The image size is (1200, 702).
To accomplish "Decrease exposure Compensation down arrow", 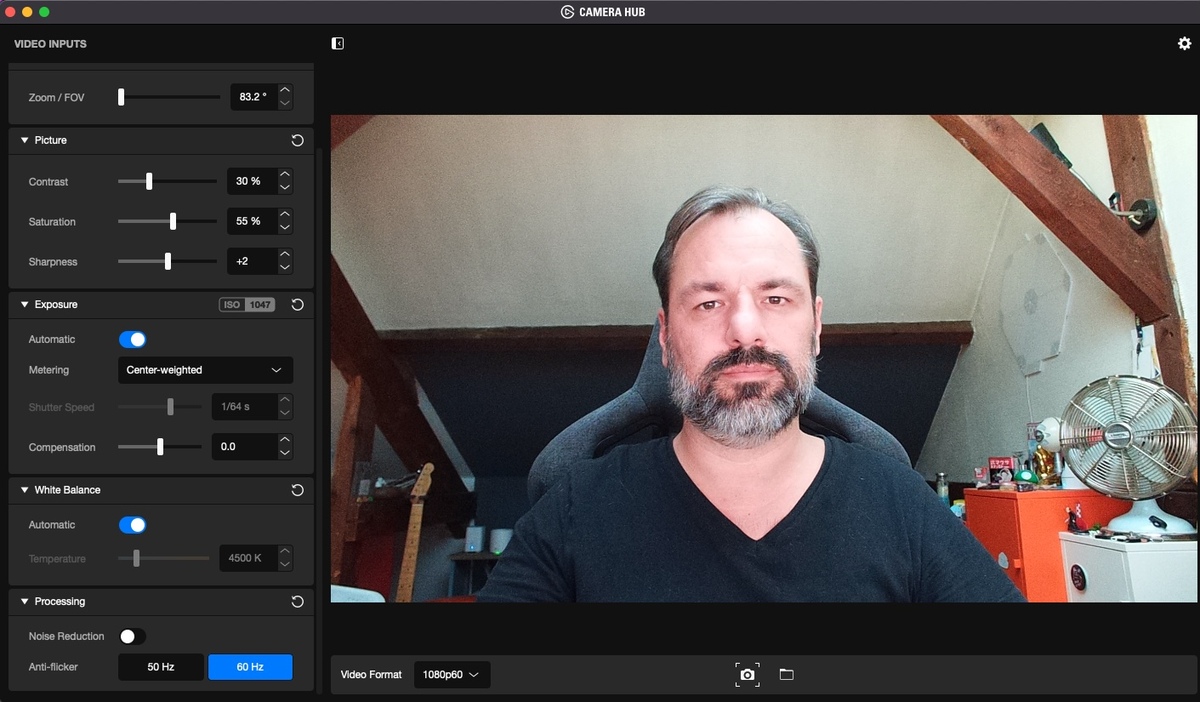I will (x=285, y=453).
